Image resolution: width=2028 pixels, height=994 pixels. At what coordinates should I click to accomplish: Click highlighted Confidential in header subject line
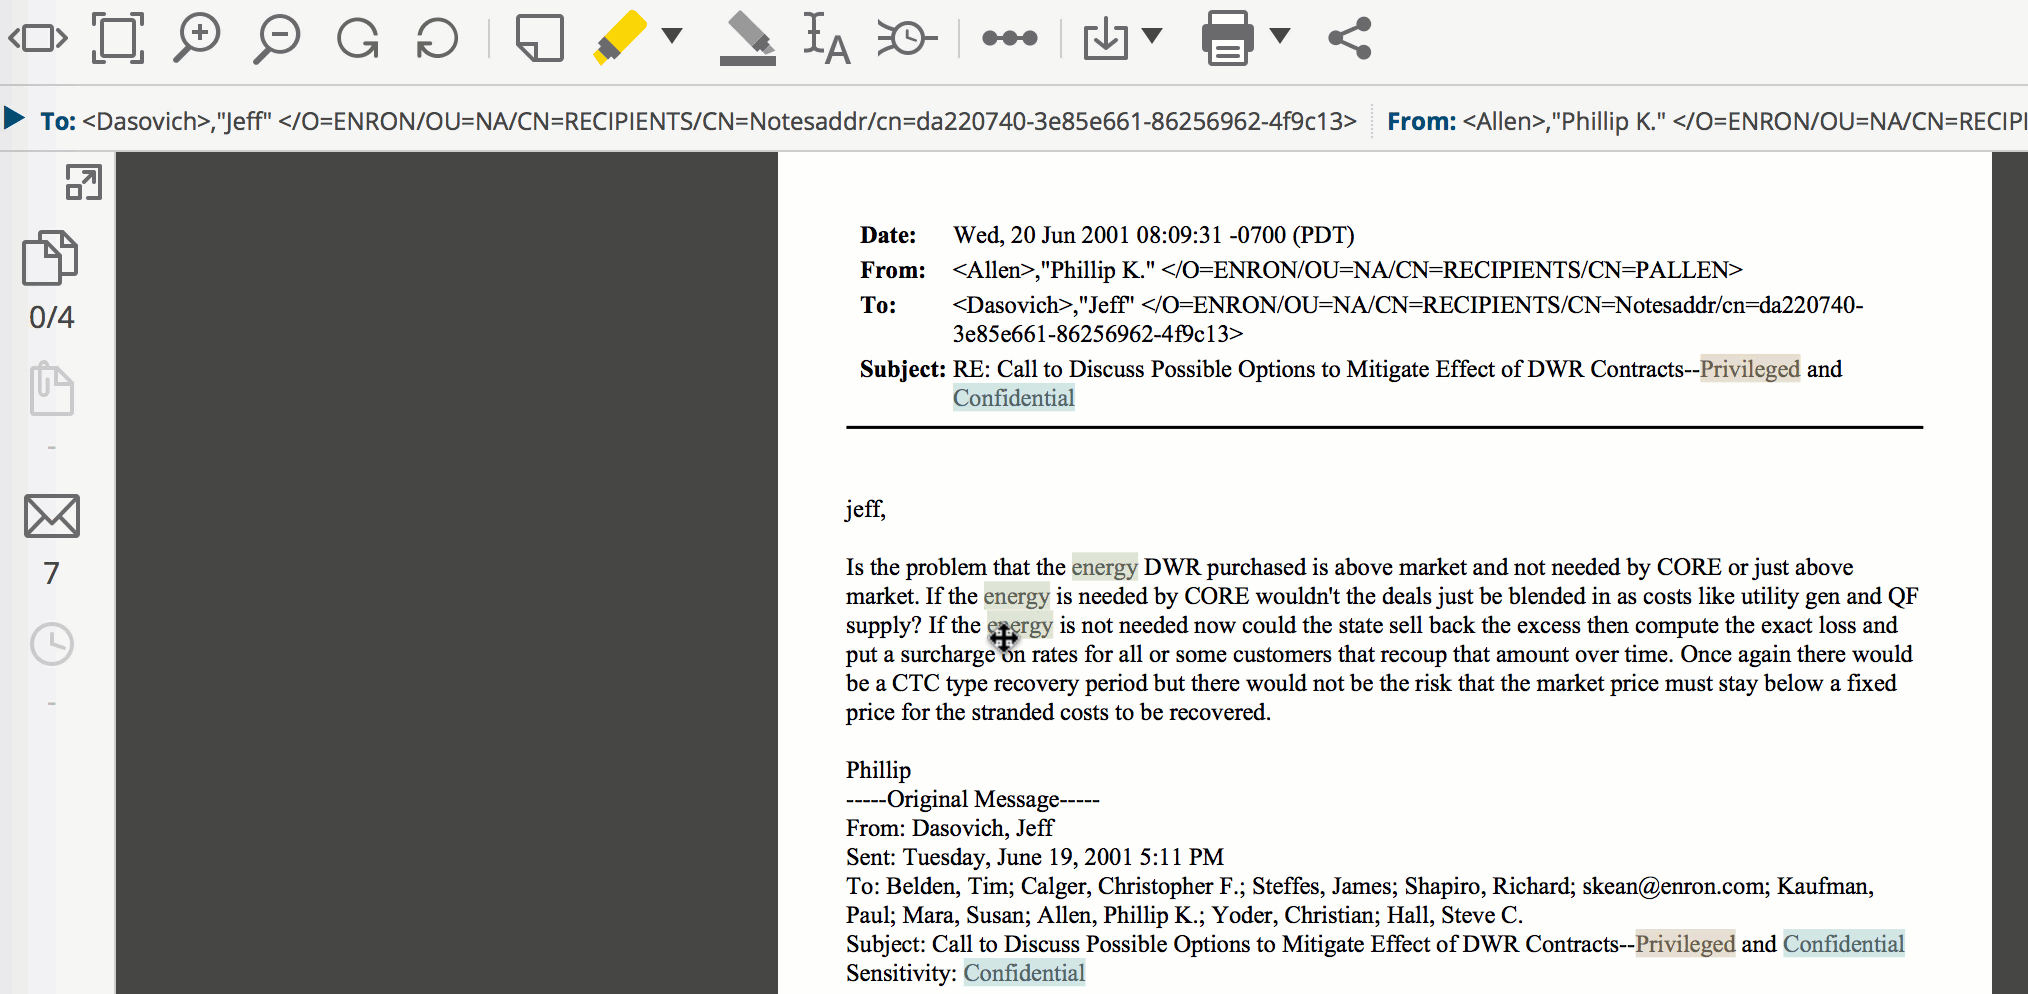click(1014, 398)
